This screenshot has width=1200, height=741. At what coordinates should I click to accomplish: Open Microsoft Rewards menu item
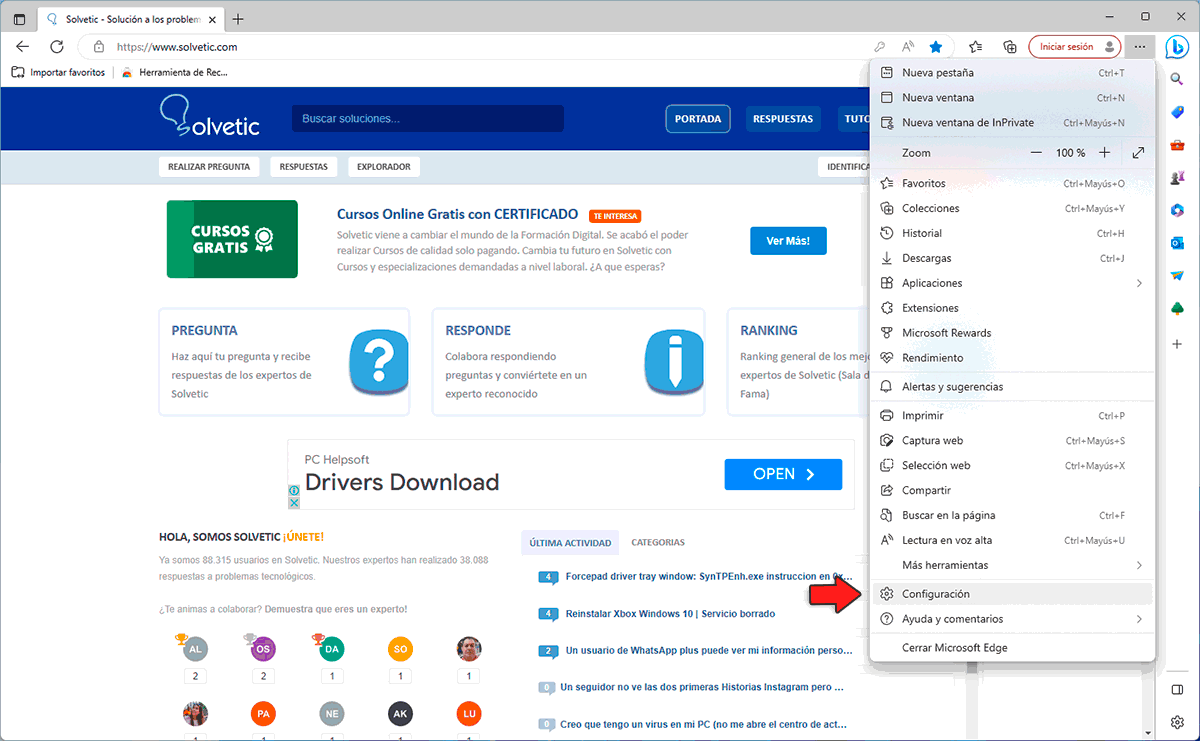point(1012,333)
